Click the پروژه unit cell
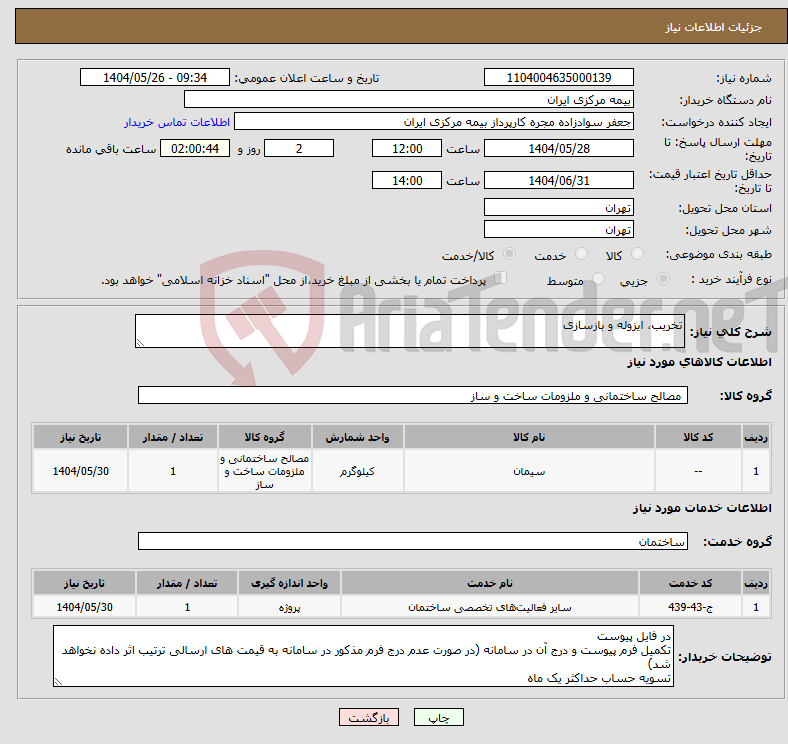This screenshot has height=744, width=788. pos(289,607)
